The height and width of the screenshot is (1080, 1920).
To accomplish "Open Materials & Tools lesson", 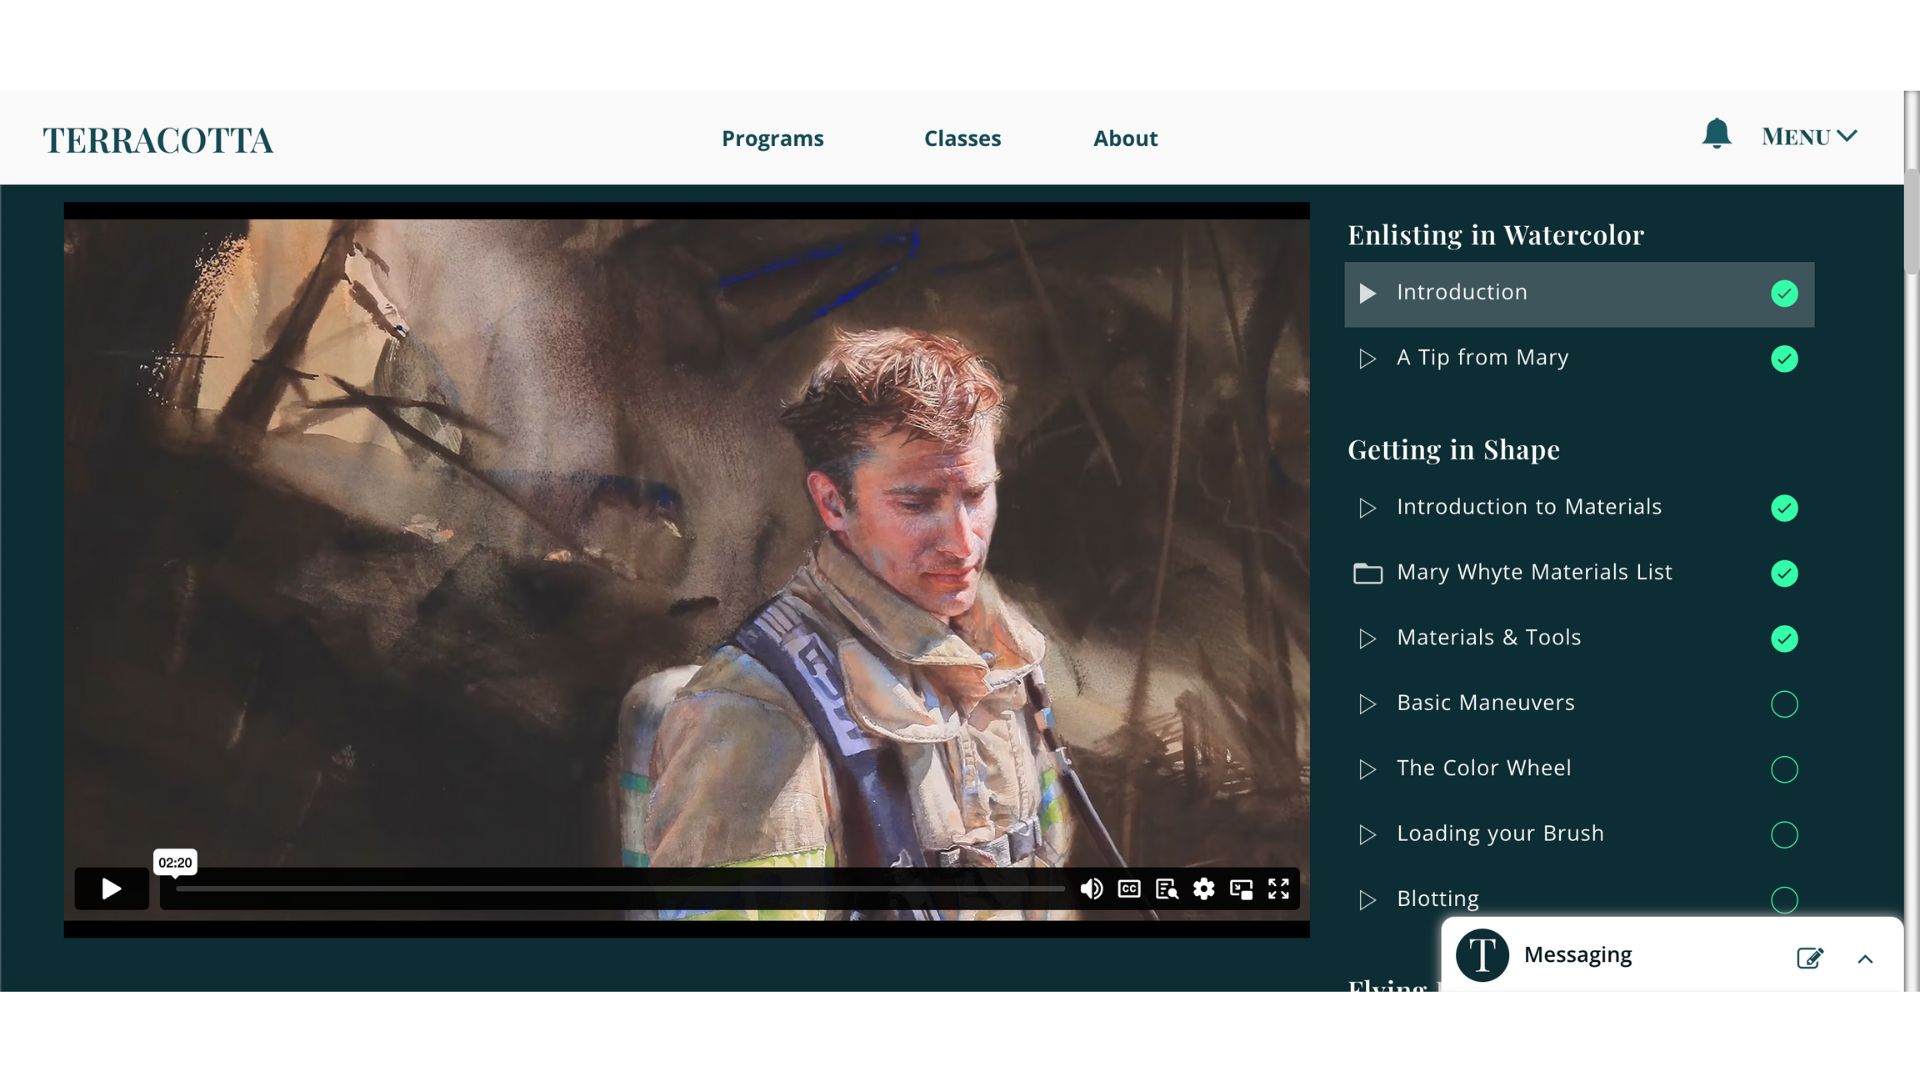I will [1579, 639].
